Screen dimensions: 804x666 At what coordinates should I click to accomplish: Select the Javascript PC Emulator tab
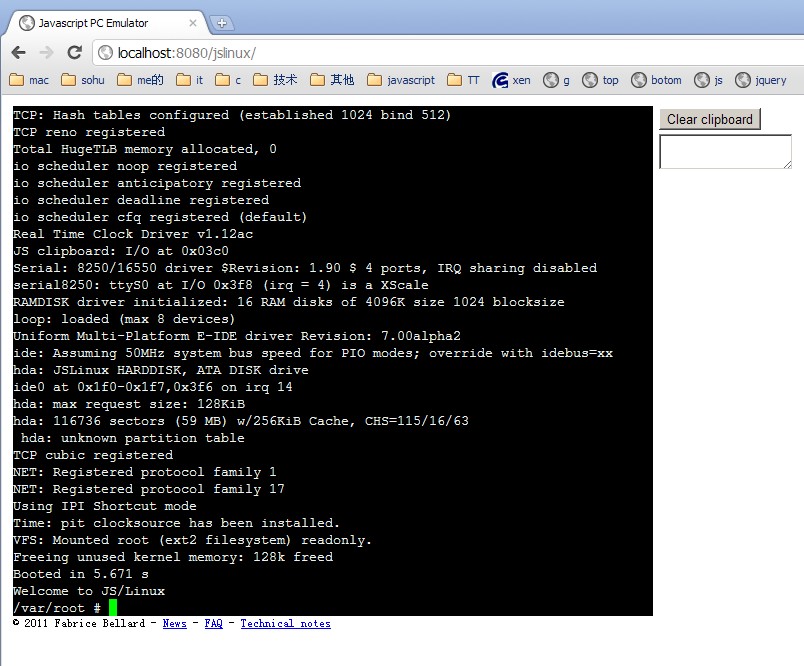(x=105, y=23)
